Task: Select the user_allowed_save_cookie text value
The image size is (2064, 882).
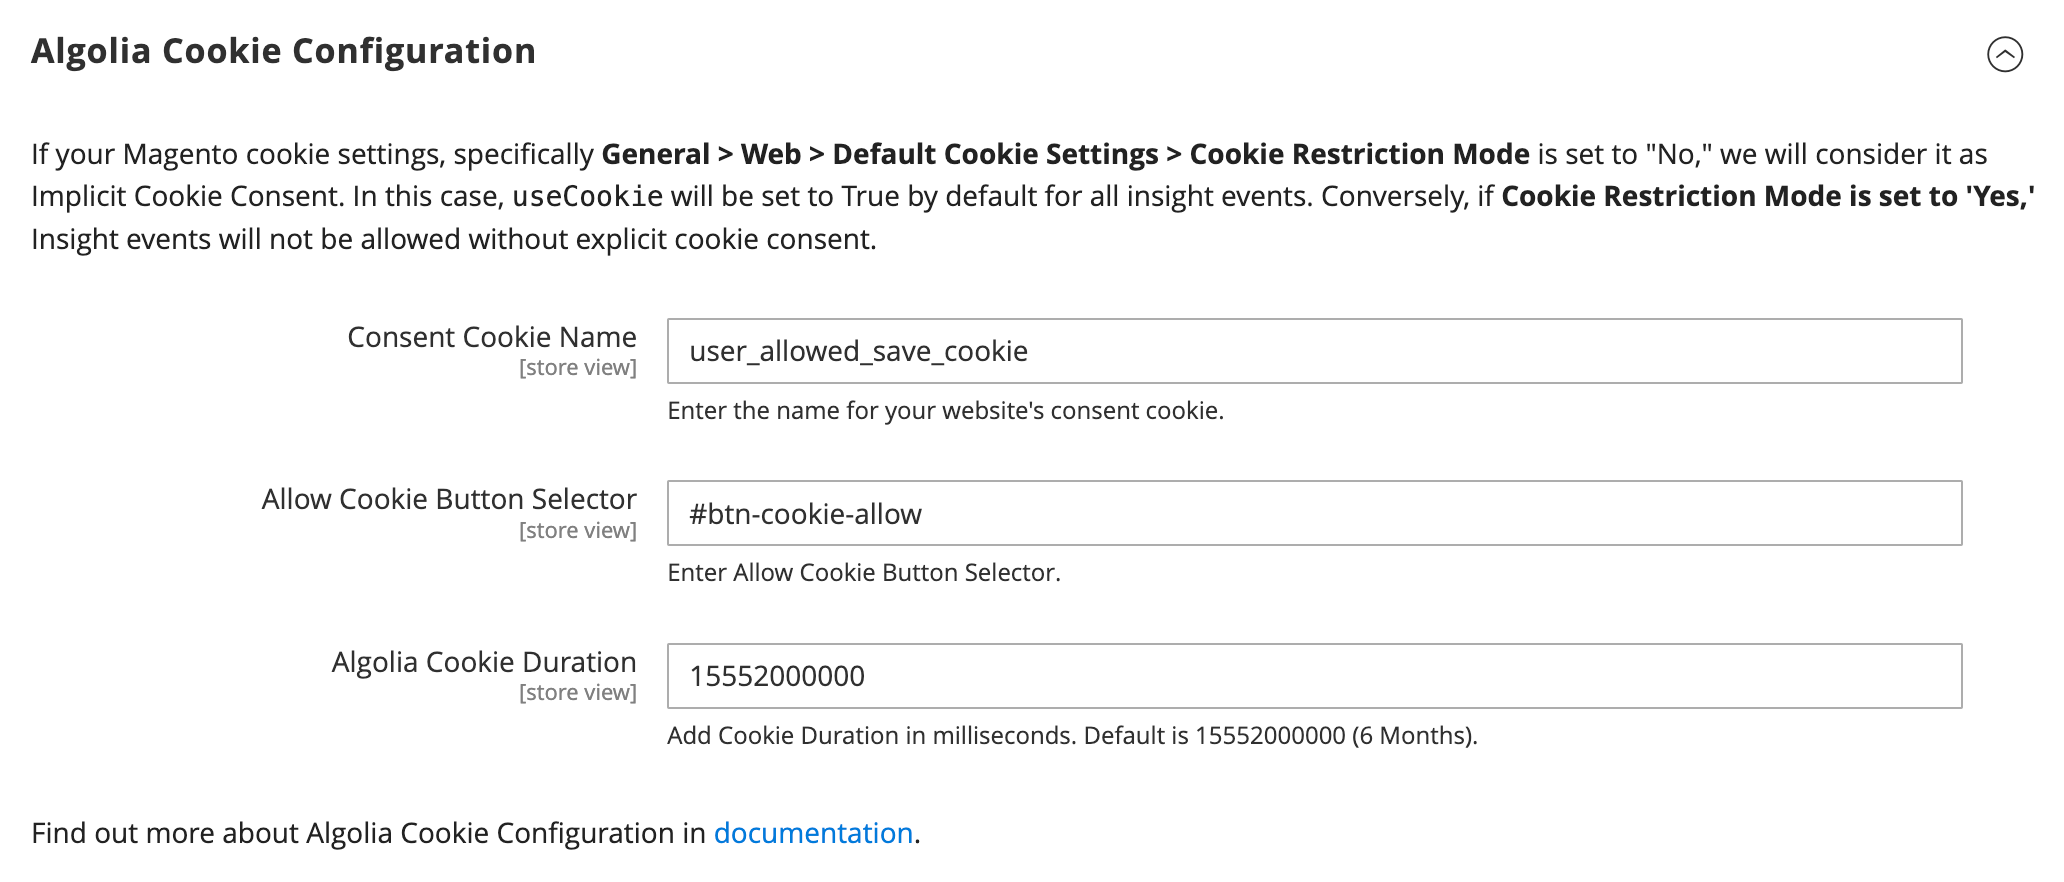Action: tap(857, 352)
